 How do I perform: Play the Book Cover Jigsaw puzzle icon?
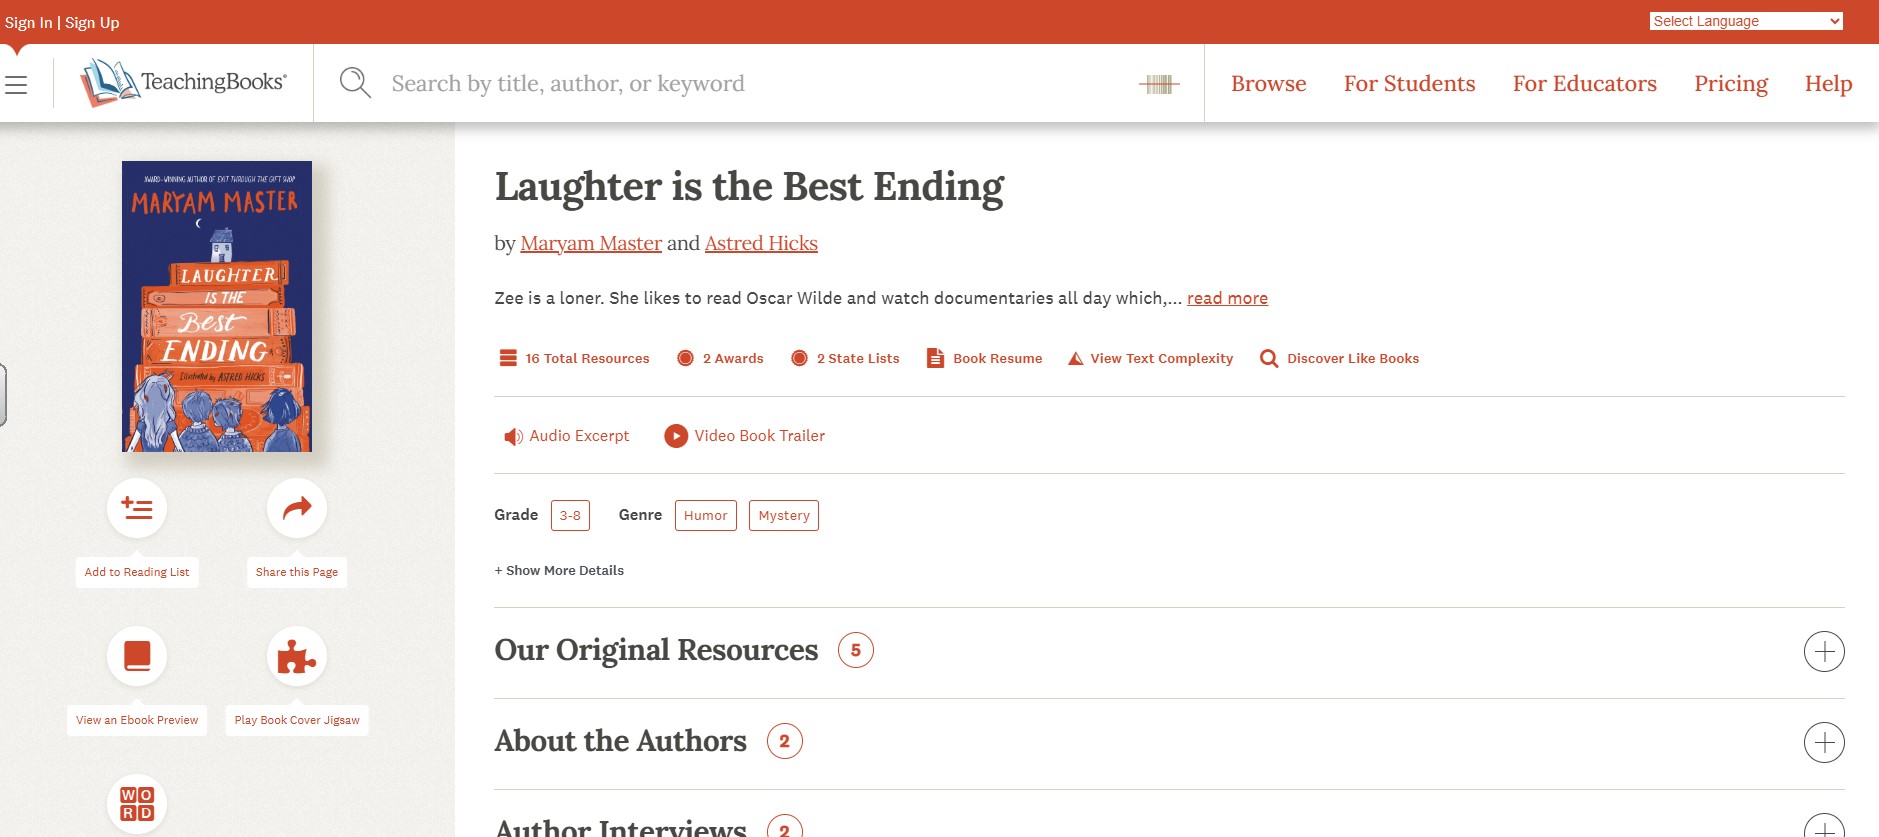[x=297, y=656]
